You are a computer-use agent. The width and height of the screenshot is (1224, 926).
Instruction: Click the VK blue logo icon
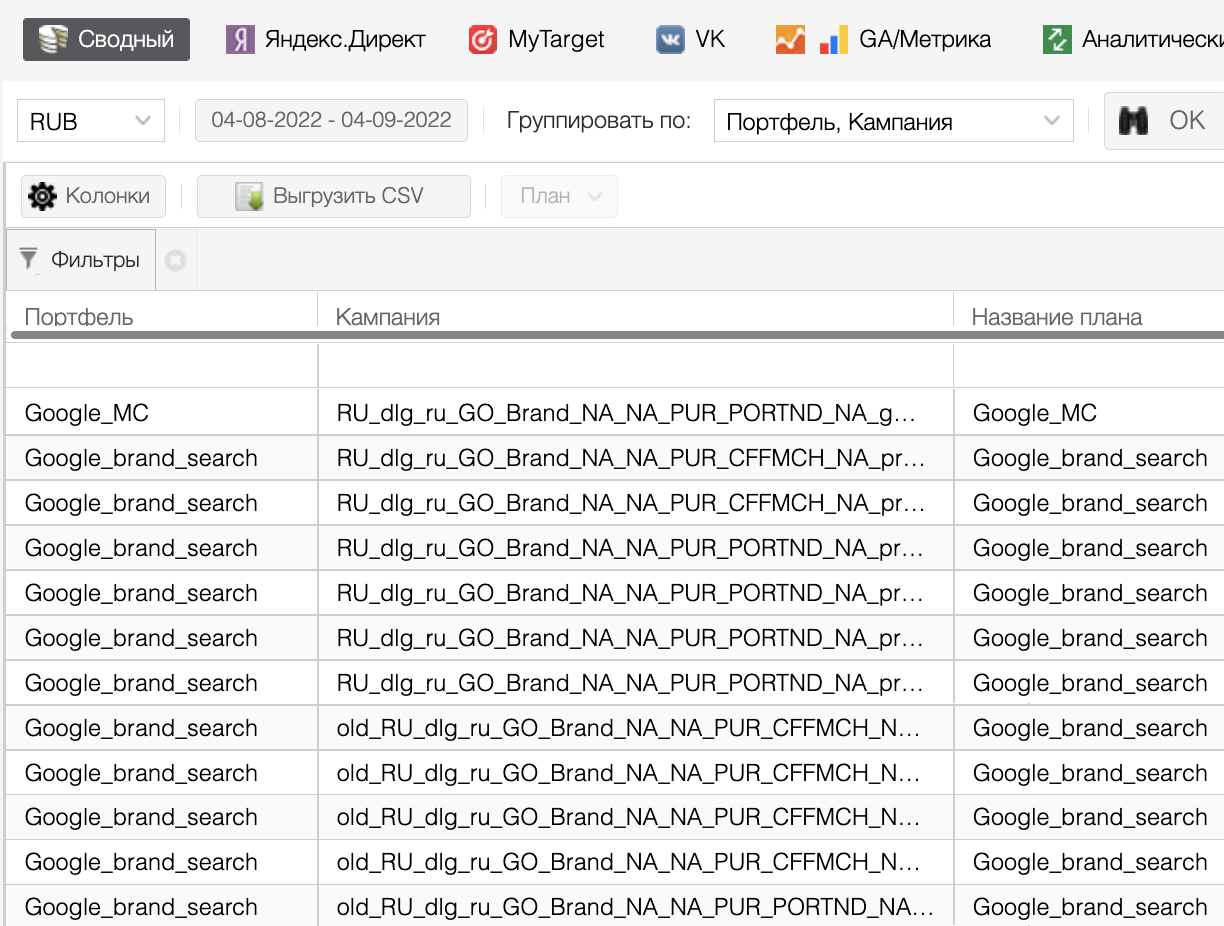point(670,40)
